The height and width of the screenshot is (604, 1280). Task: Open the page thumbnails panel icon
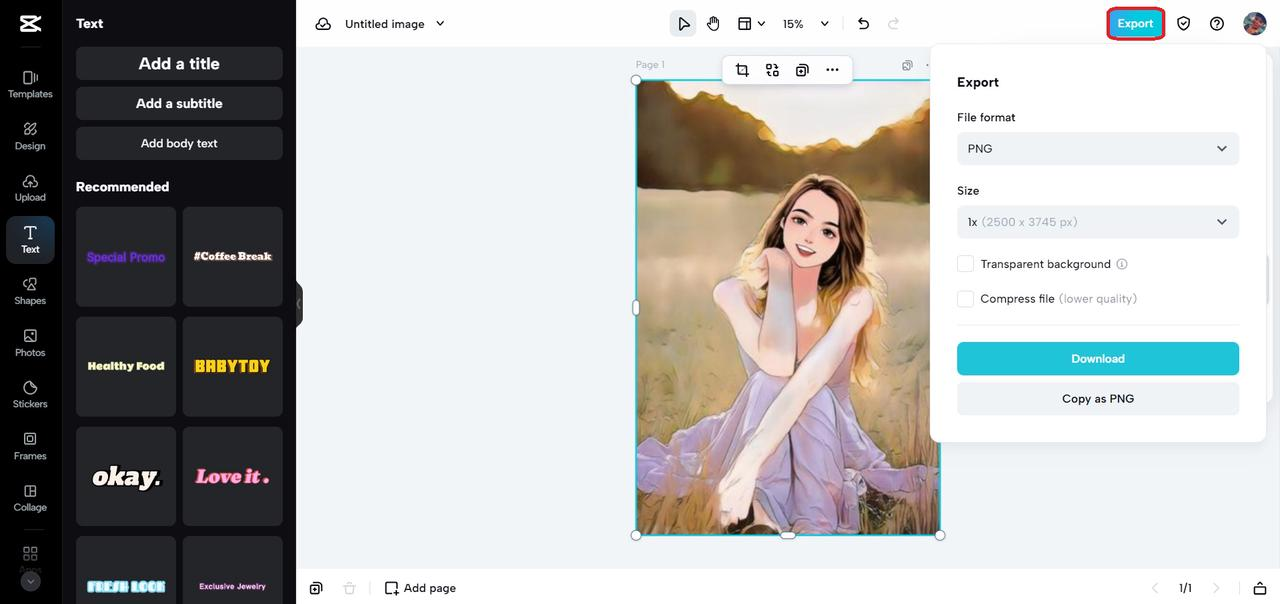[1260, 588]
